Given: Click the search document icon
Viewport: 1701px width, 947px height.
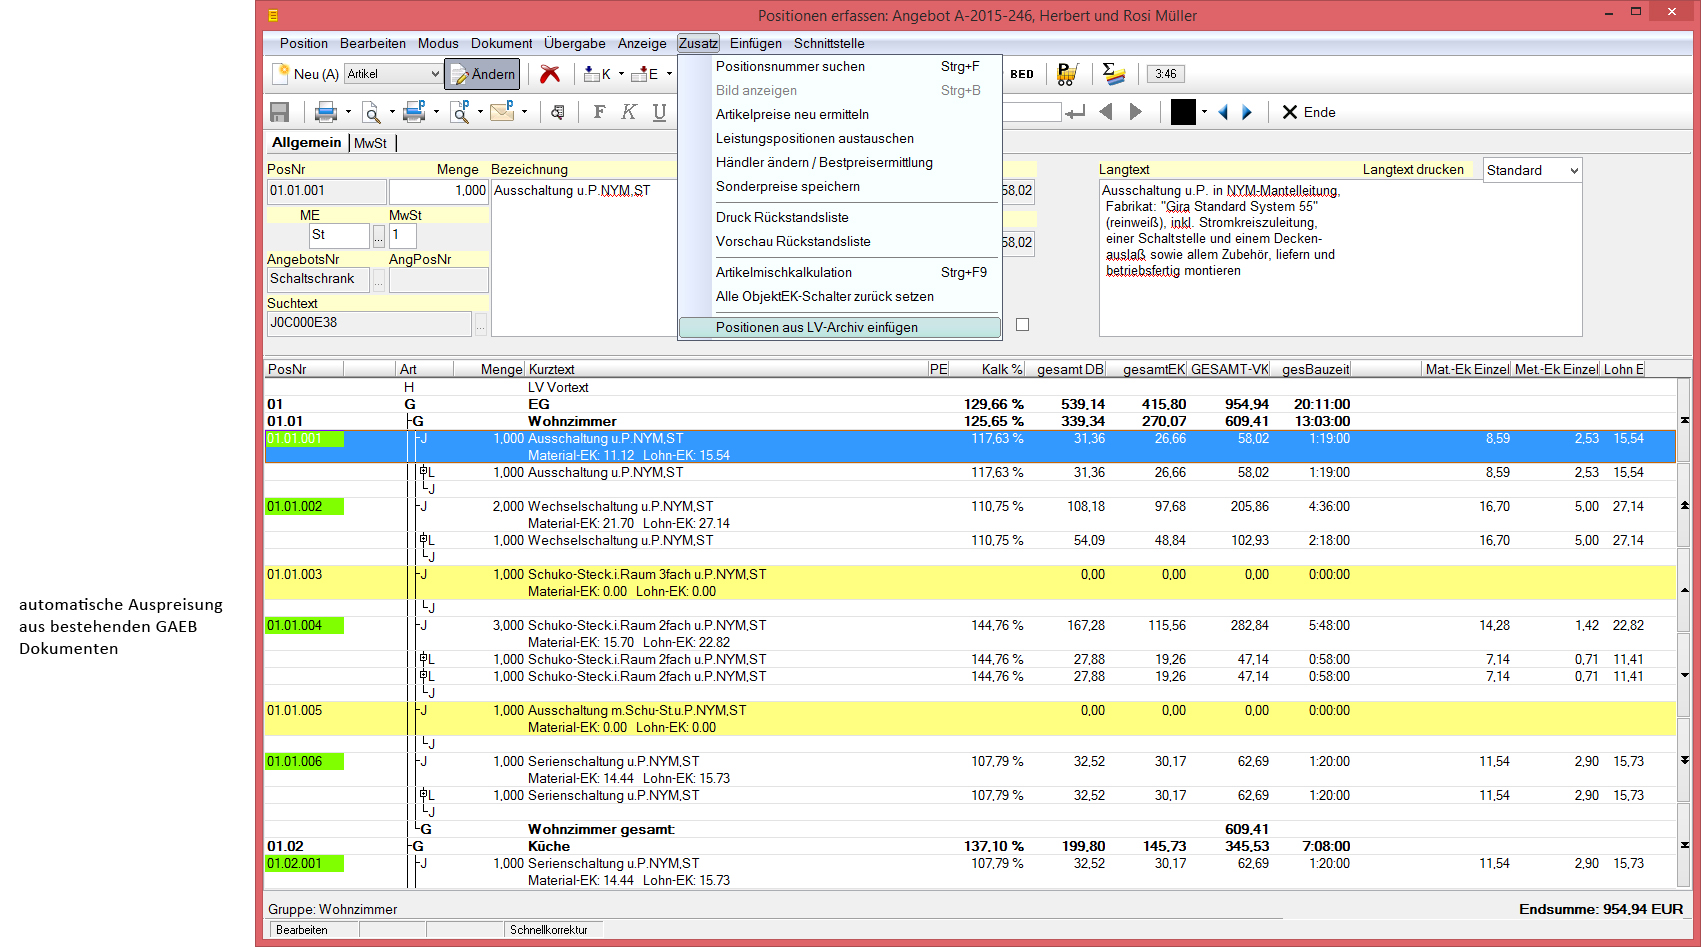Looking at the screenshot, I should [558, 112].
